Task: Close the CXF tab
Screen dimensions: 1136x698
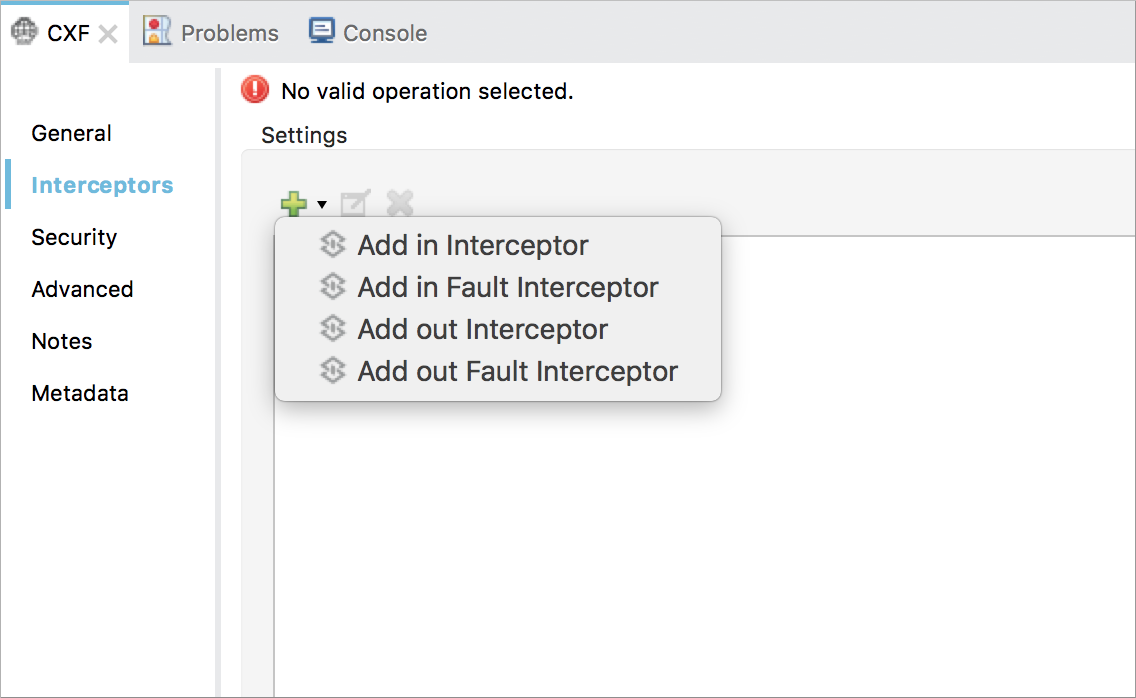Action: pyautogui.click(x=108, y=34)
